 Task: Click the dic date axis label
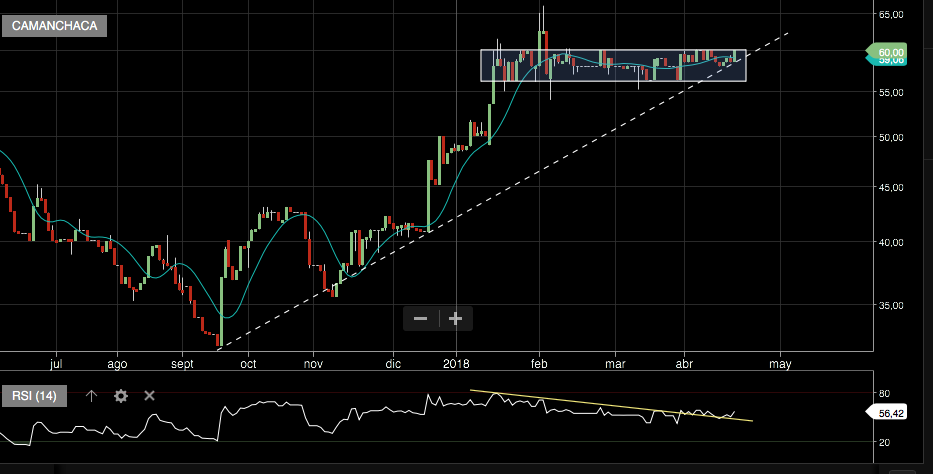point(393,363)
